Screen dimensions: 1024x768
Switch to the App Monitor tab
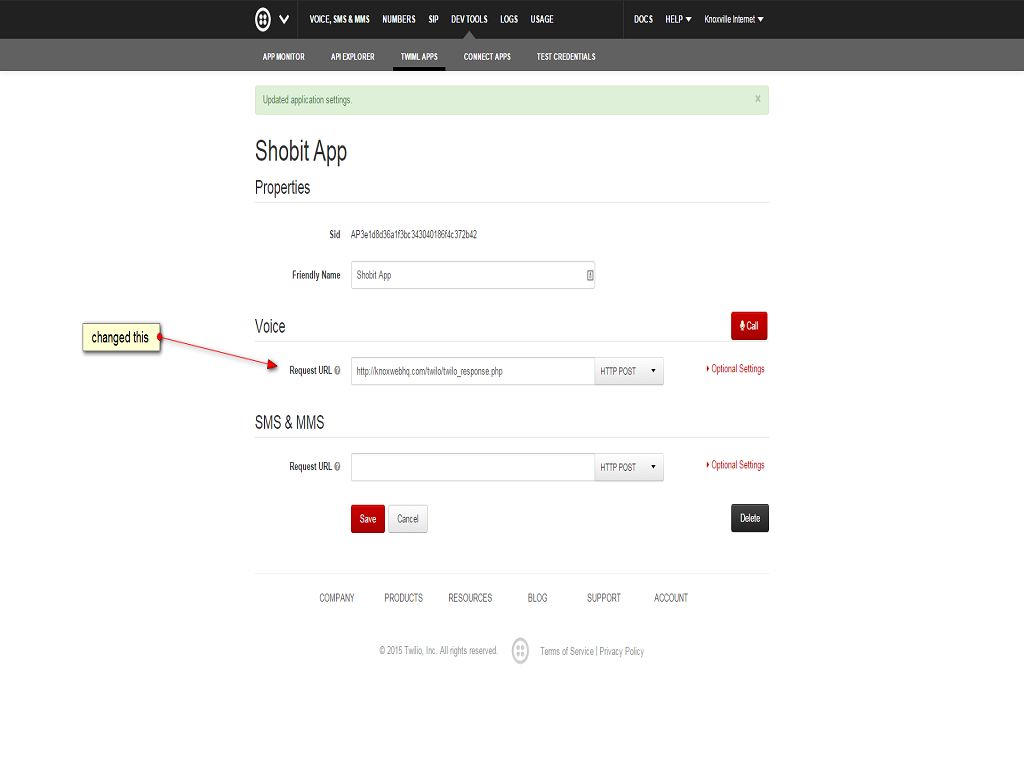(283, 57)
